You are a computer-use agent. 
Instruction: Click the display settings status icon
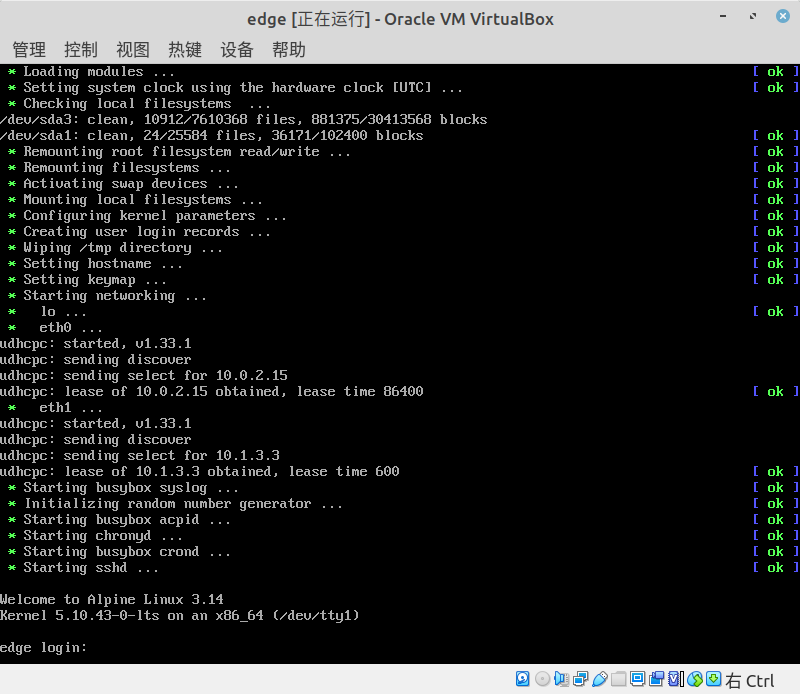[x=637, y=678]
